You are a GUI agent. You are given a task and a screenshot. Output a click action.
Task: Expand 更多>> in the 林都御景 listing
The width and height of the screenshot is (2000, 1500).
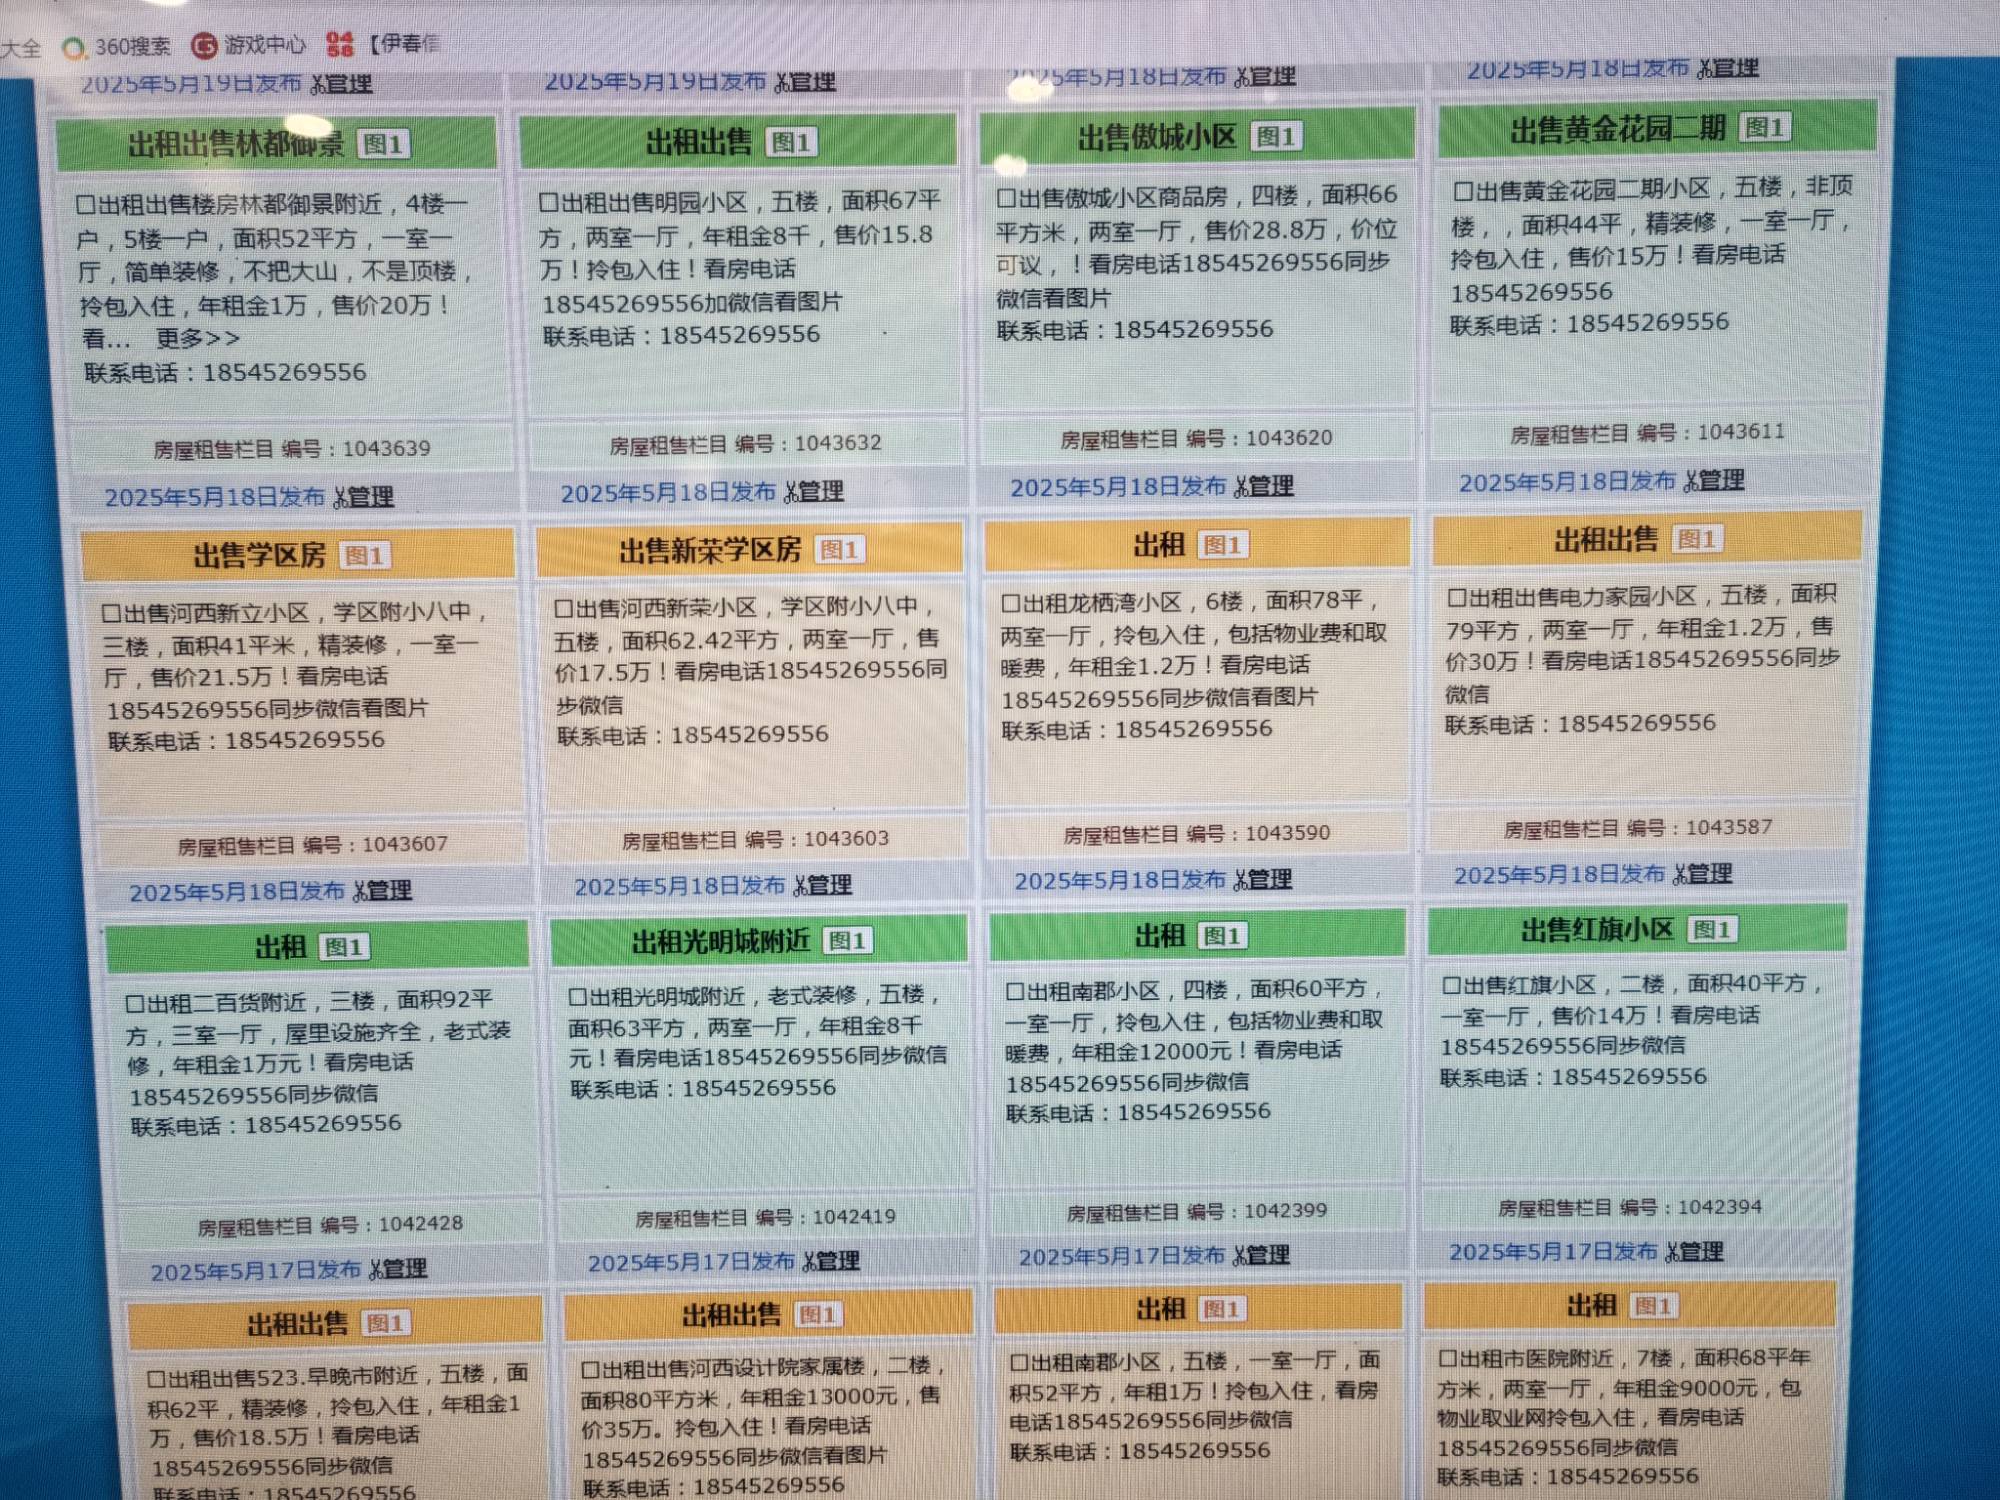click(197, 339)
